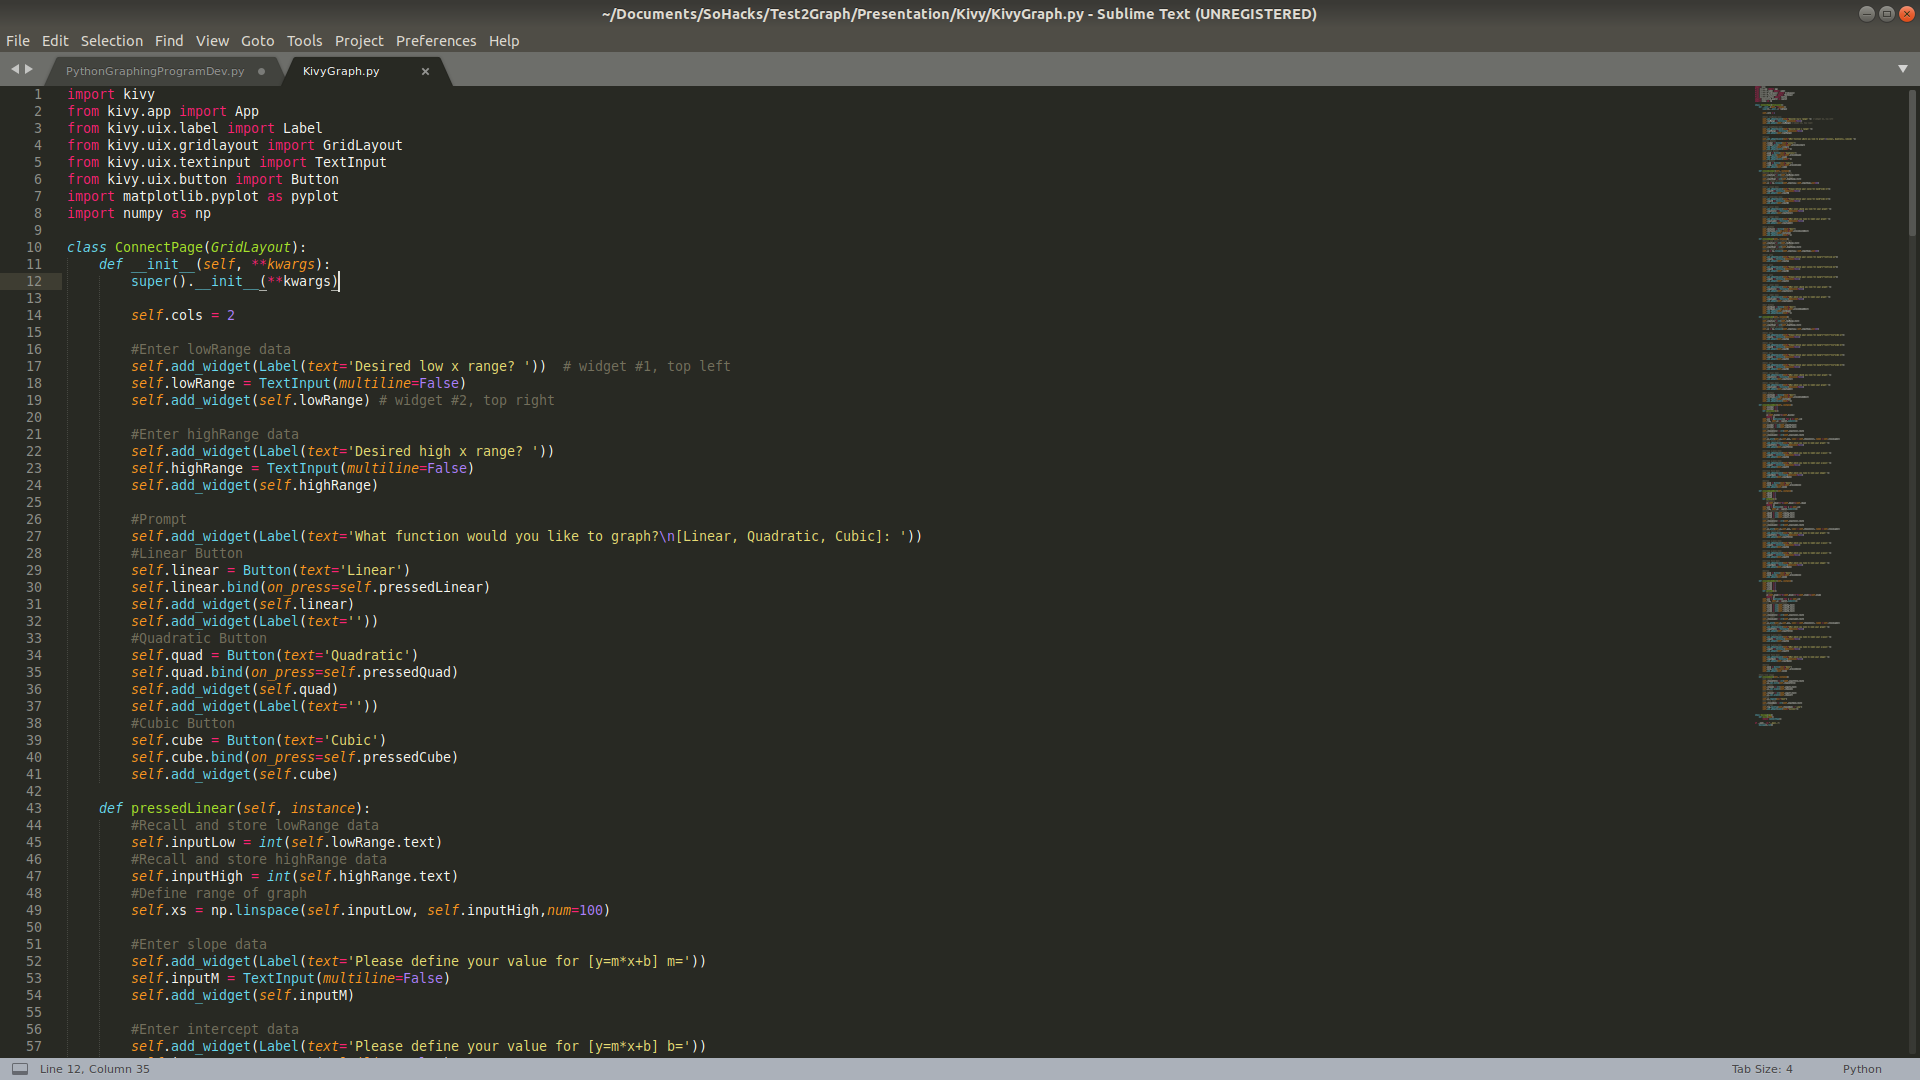Image resolution: width=1920 pixels, height=1080 pixels.
Task: Open Tab Size: 4 indentation menu
Action: coord(1761,1069)
